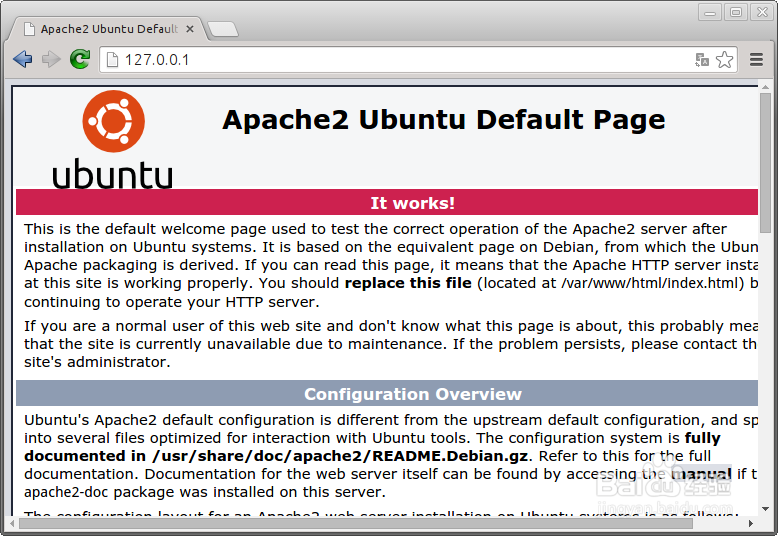This screenshot has height=536, width=778.
Task: Click the vertical scrollbar up arrow
Action: point(765,87)
